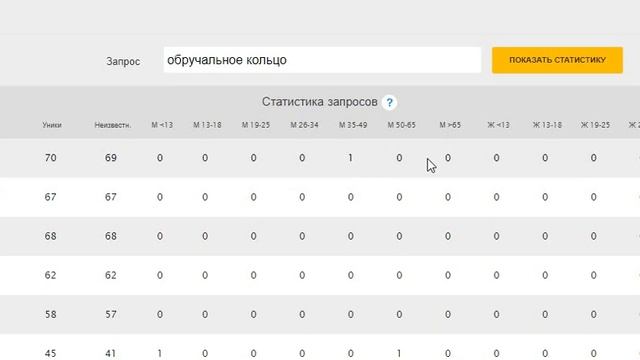This screenshot has height=360, width=640.
Task: Select the М >65 column header
Action: pos(450,125)
